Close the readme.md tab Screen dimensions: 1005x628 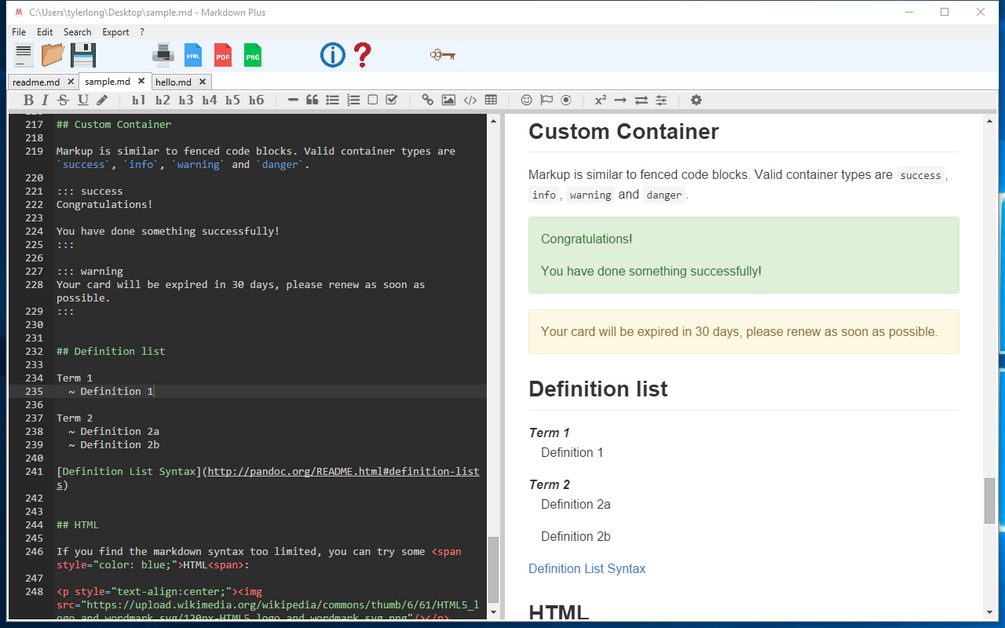[x=71, y=82]
